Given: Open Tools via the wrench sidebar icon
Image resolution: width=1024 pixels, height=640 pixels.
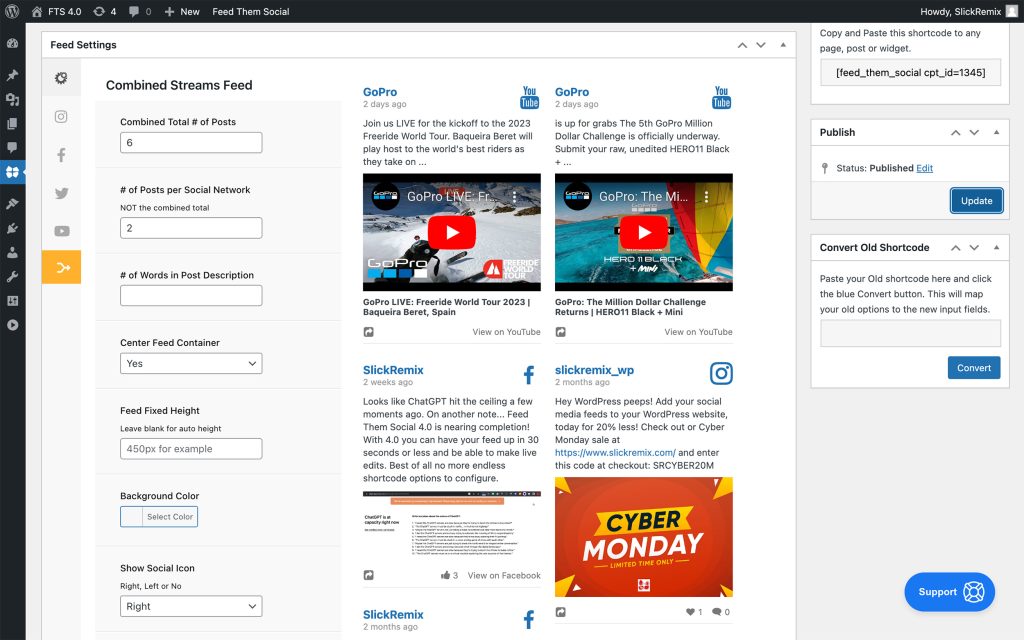Looking at the screenshot, I should click(12, 276).
